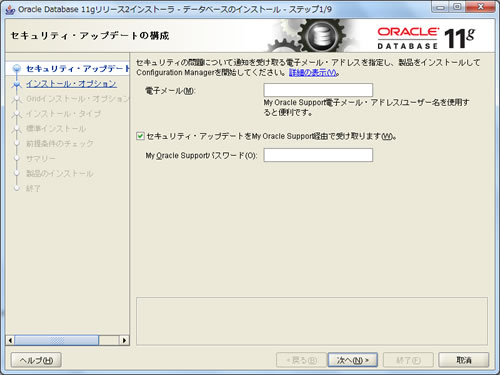
Task: Click the Oracle installer title bar icon
Action: (11, 10)
